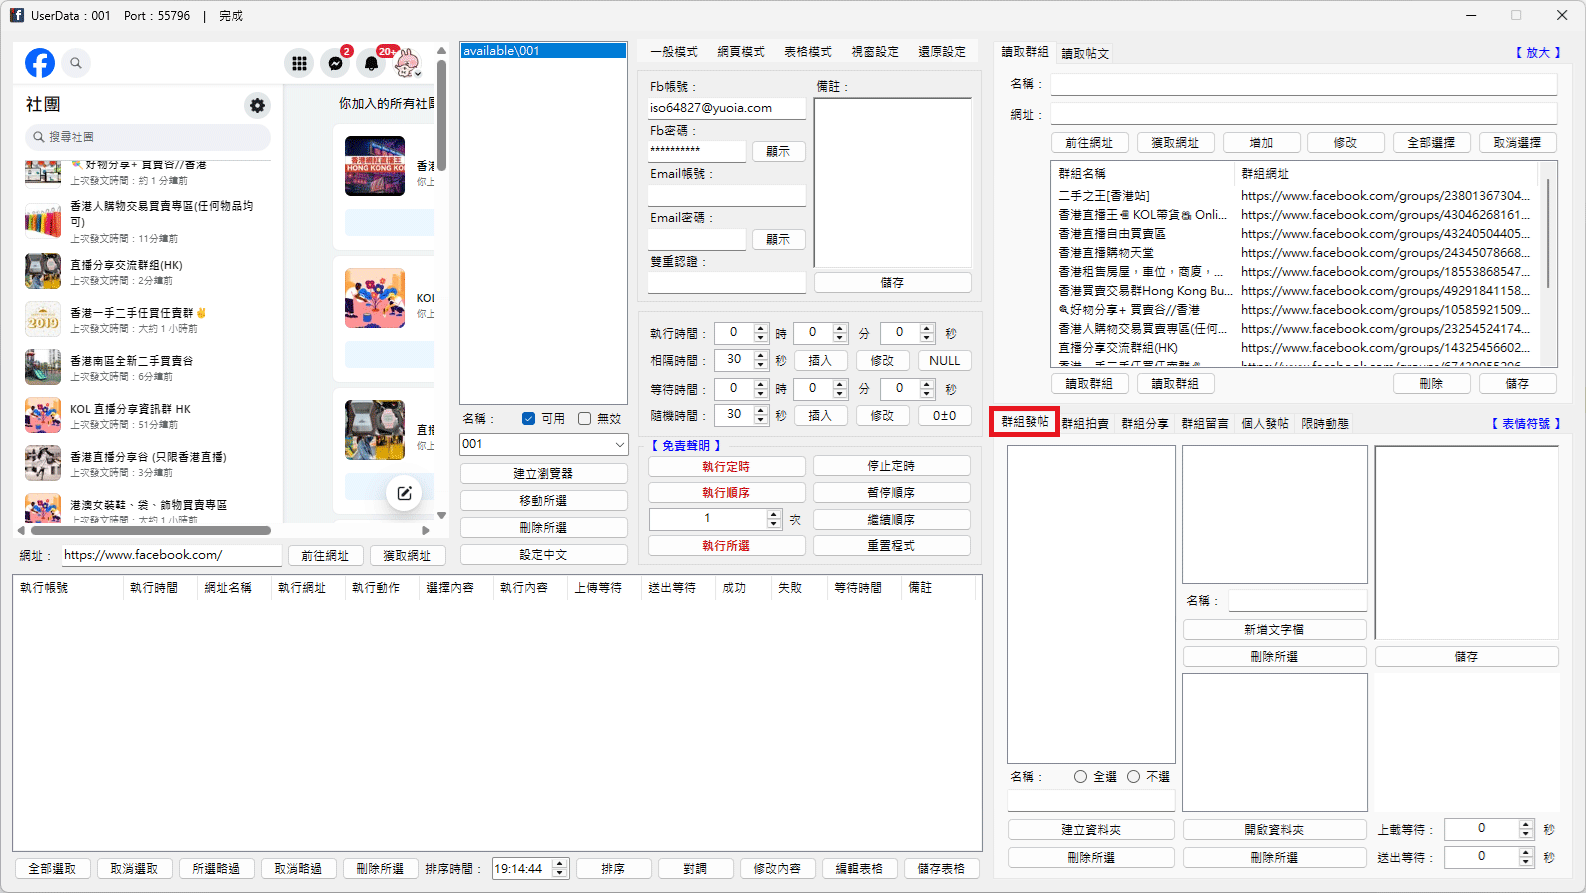Click in the 搜尋社團 search field
Viewport: 1586px width, 893px height.
[148, 137]
